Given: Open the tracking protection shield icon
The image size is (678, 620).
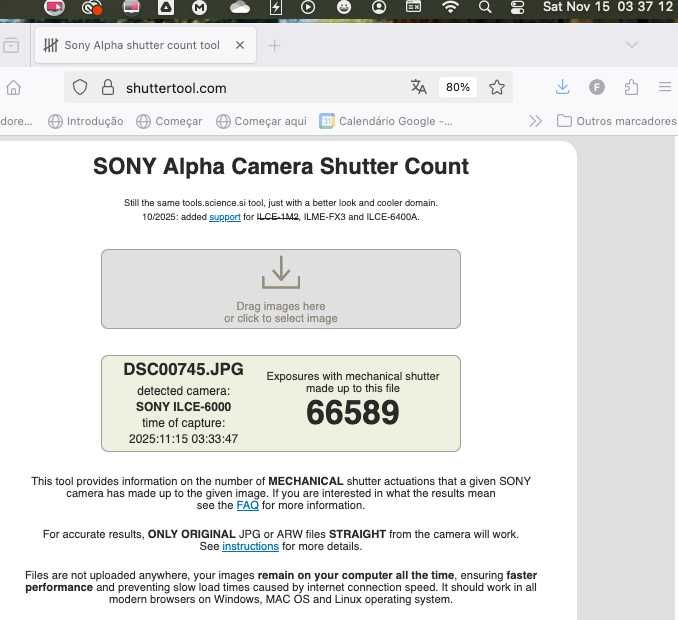Looking at the screenshot, I should [80, 87].
